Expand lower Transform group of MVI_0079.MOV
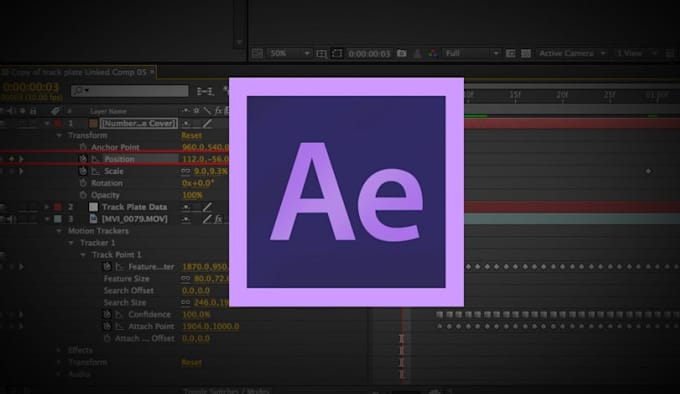Viewport: 680px width, 394px height. (59, 362)
